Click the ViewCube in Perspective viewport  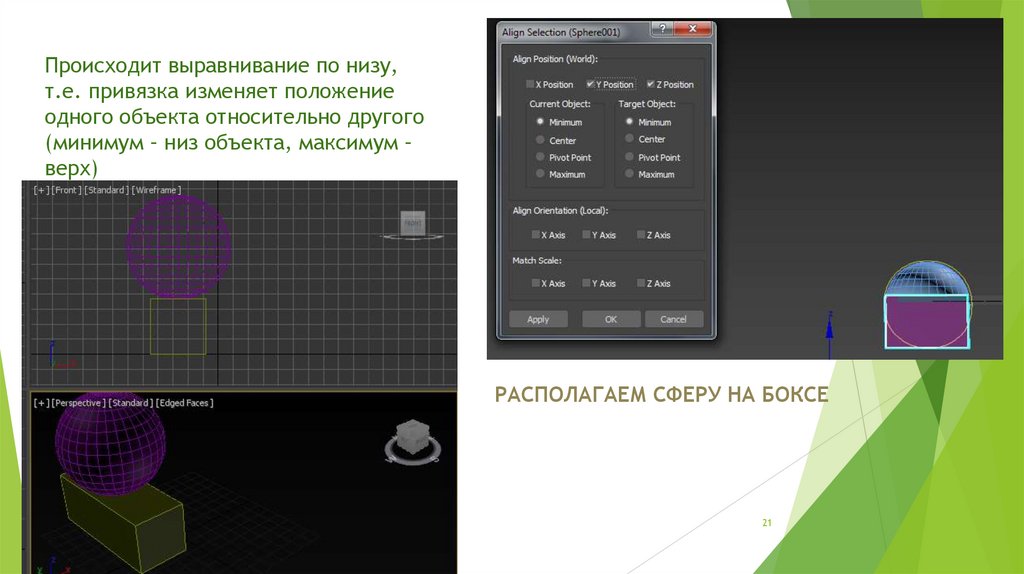coord(413,438)
